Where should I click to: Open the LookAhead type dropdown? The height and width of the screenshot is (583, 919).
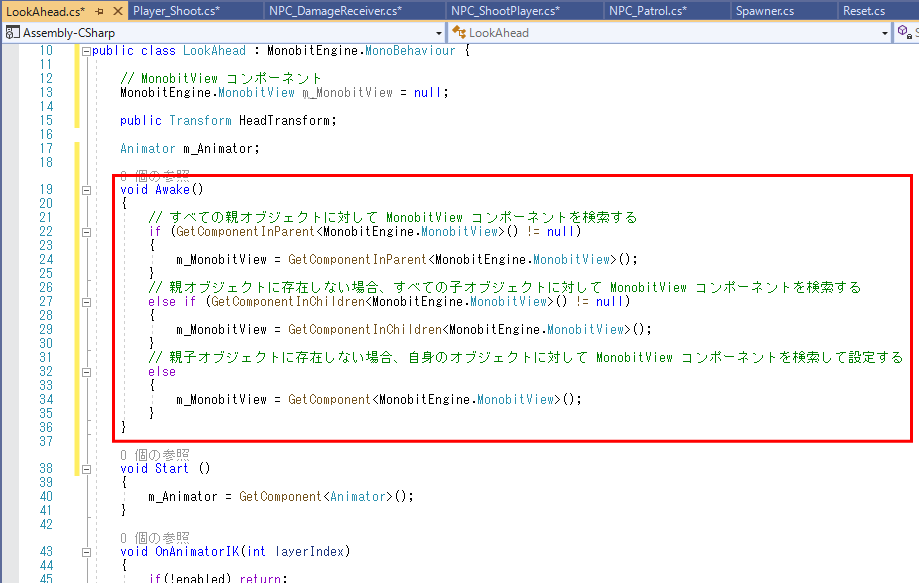(x=884, y=33)
